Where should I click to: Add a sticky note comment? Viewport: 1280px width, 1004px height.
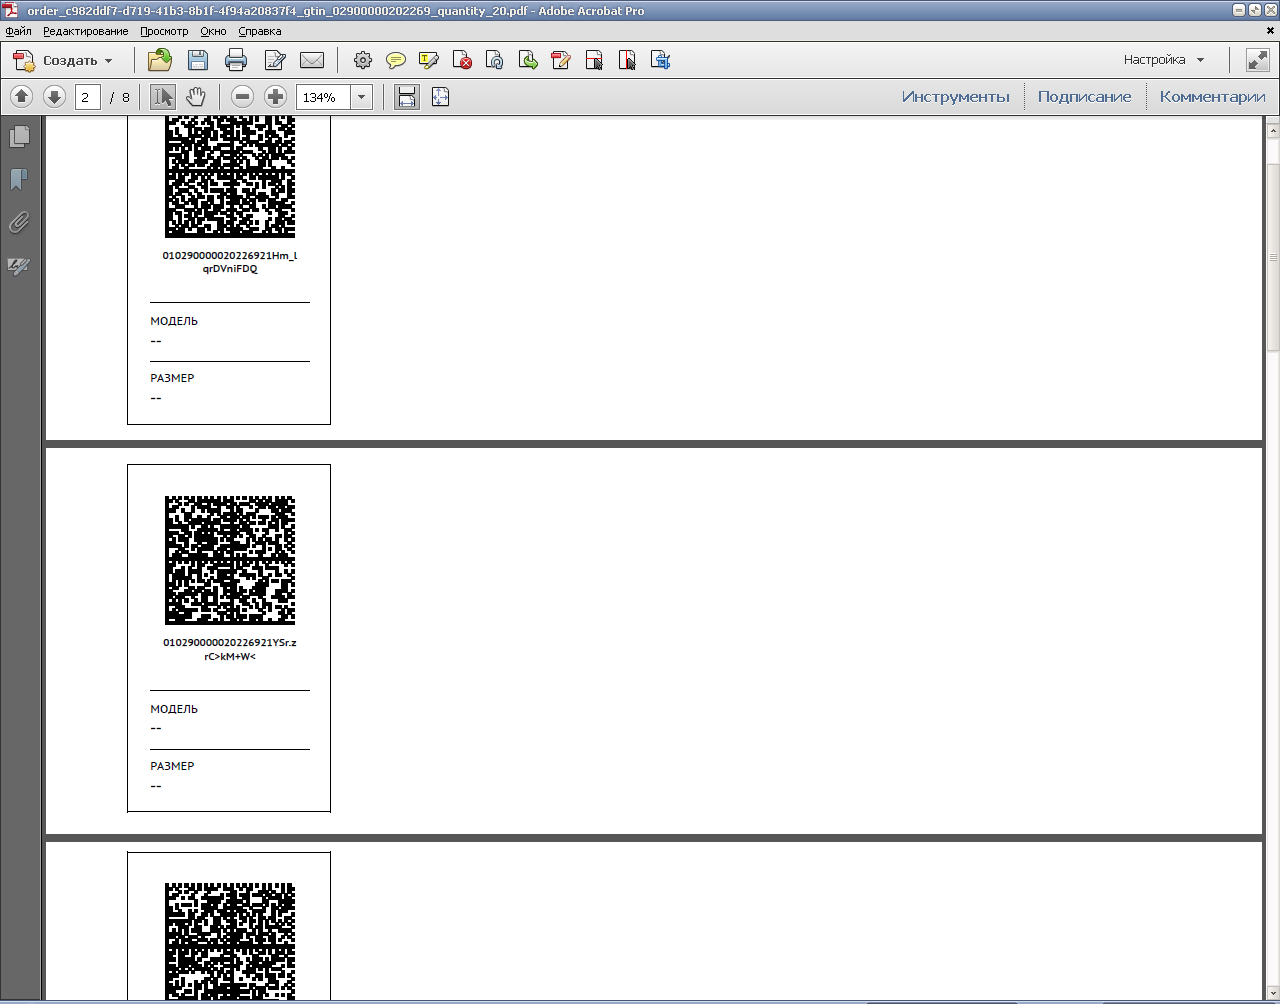click(396, 60)
